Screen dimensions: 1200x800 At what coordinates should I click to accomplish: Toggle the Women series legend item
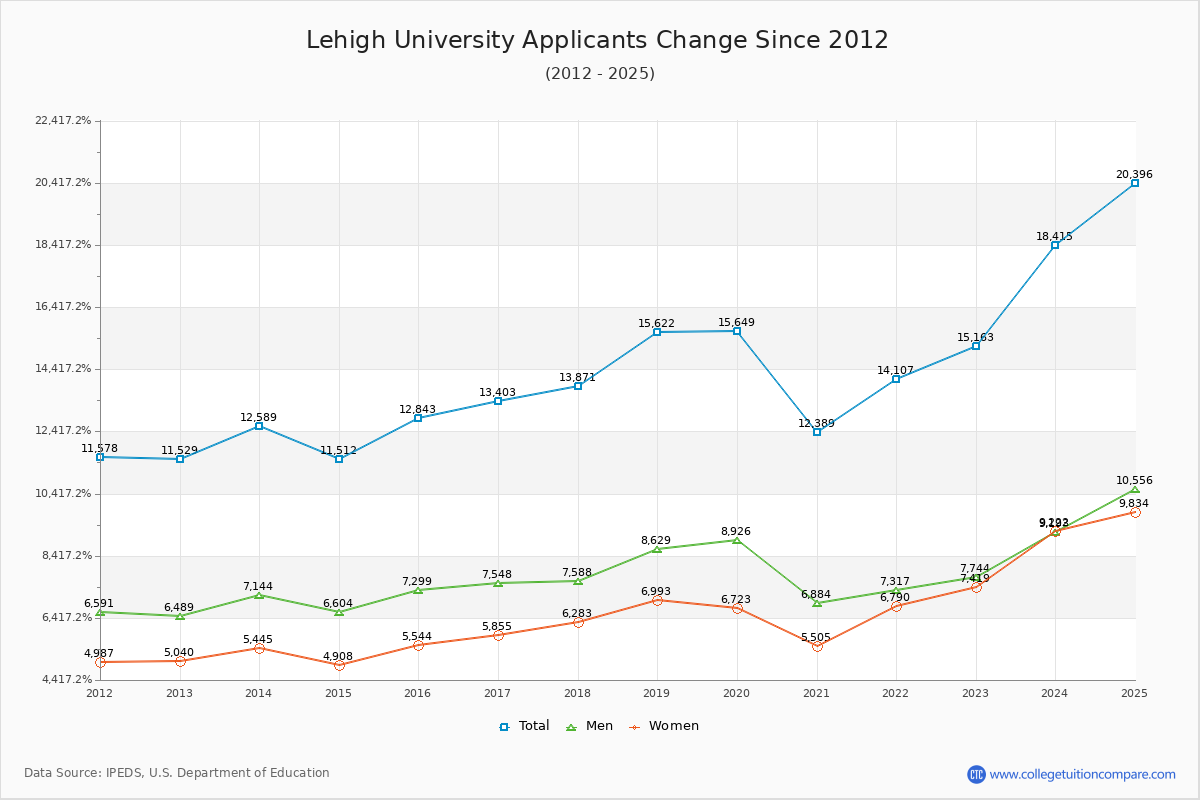663,726
